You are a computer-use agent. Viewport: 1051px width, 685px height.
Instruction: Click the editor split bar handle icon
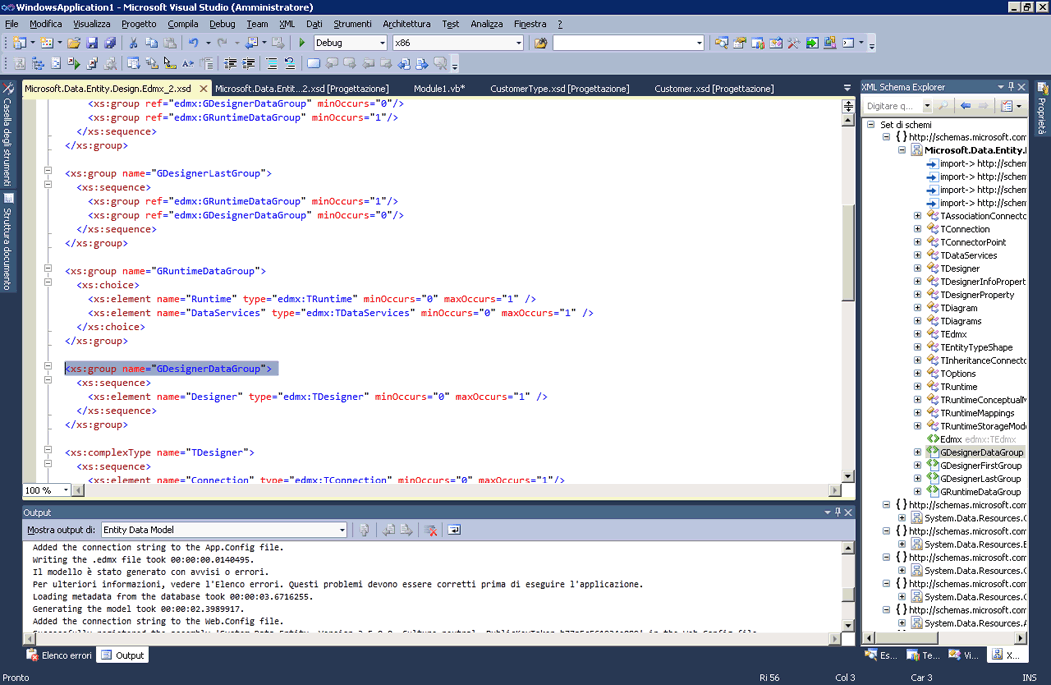[848, 107]
